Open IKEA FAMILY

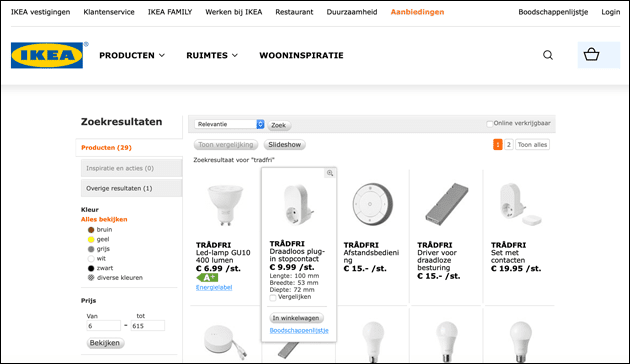click(170, 12)
